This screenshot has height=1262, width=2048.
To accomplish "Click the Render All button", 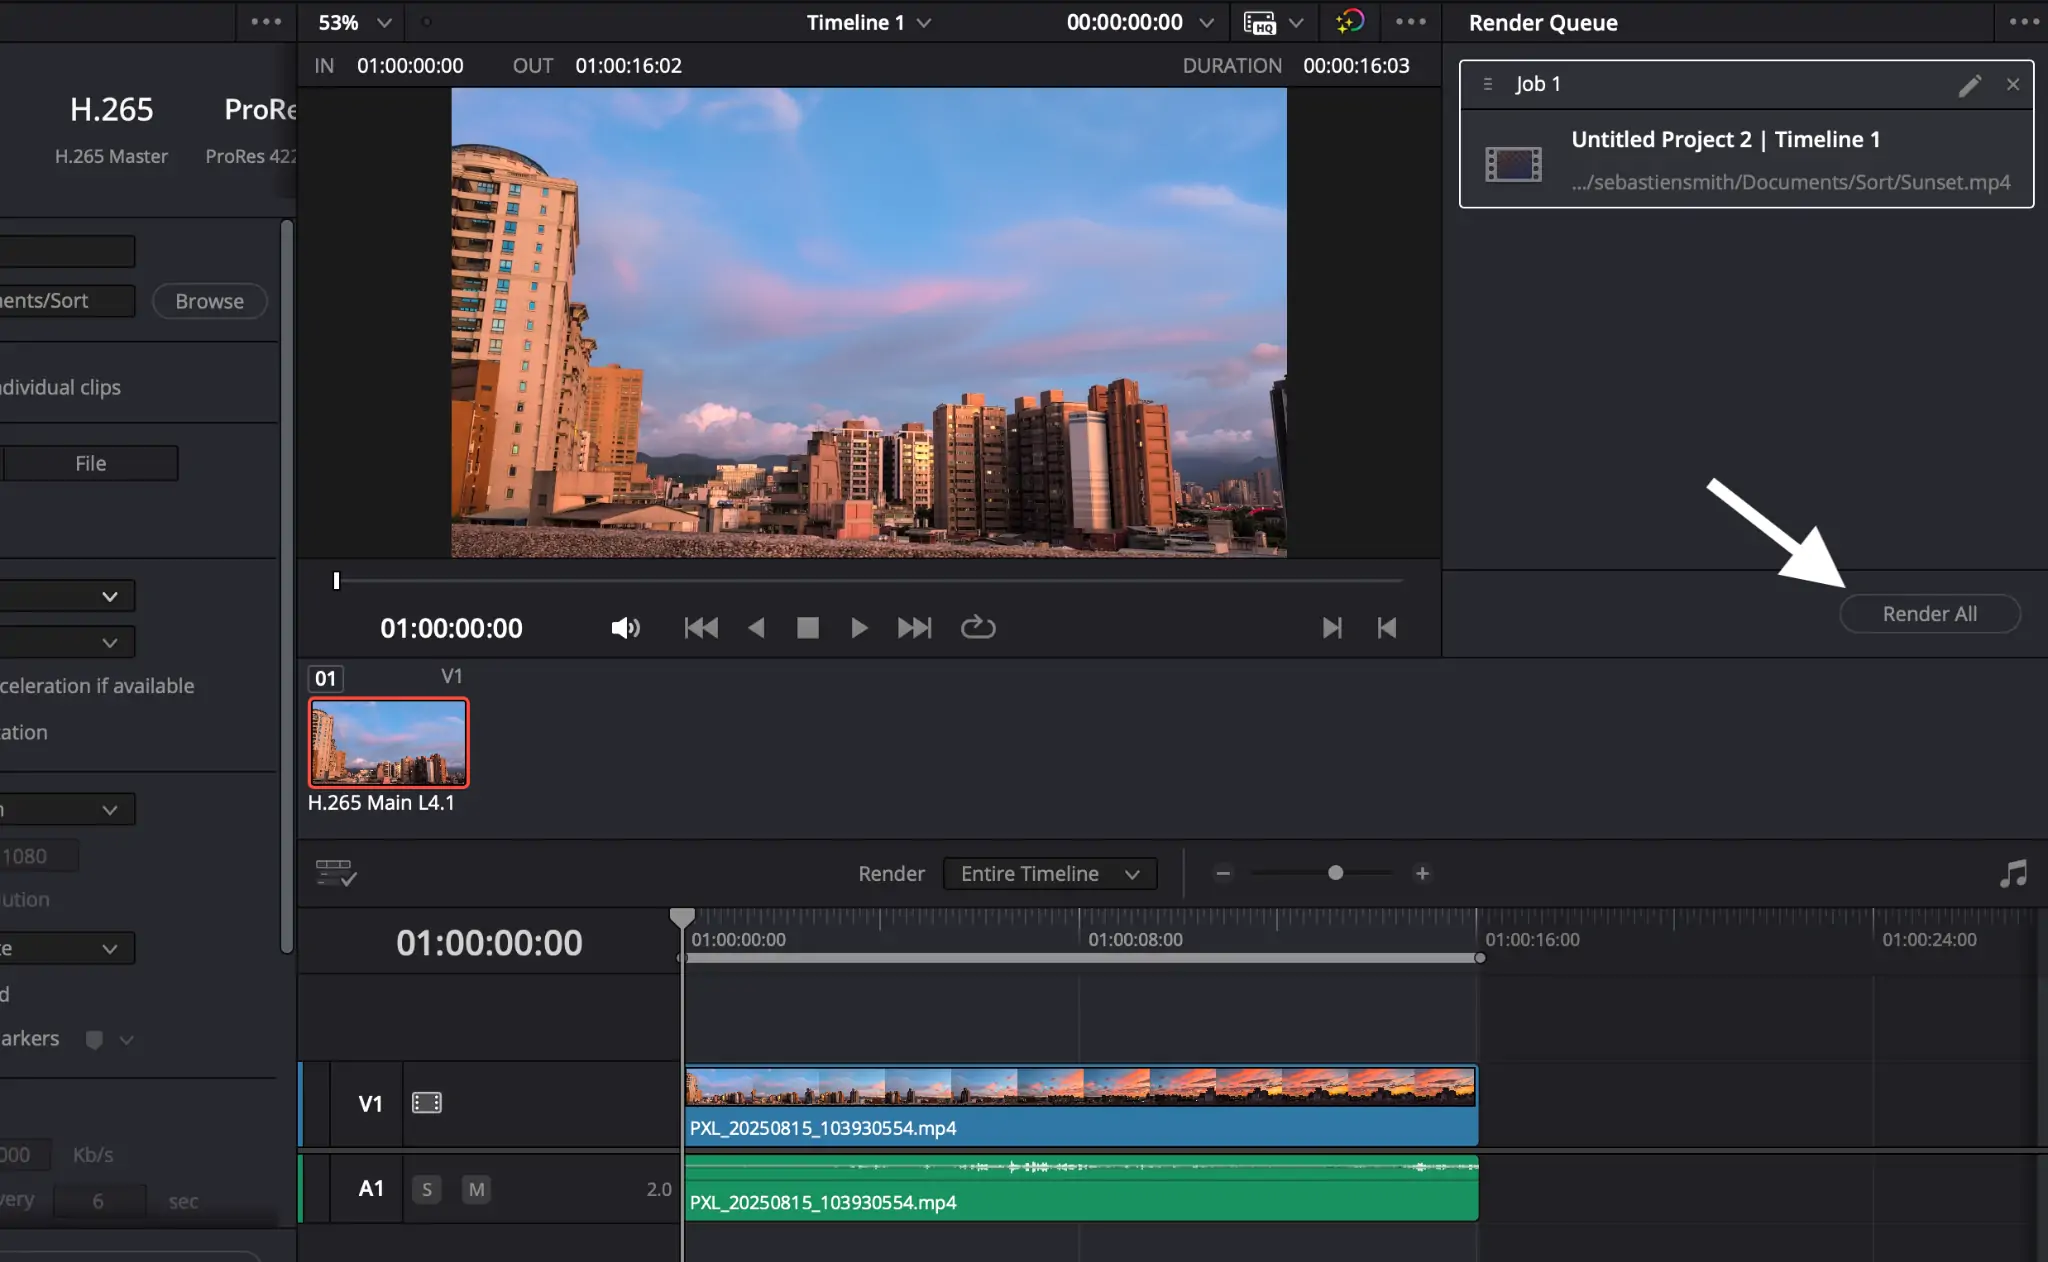I will (x=1929, y=614).
